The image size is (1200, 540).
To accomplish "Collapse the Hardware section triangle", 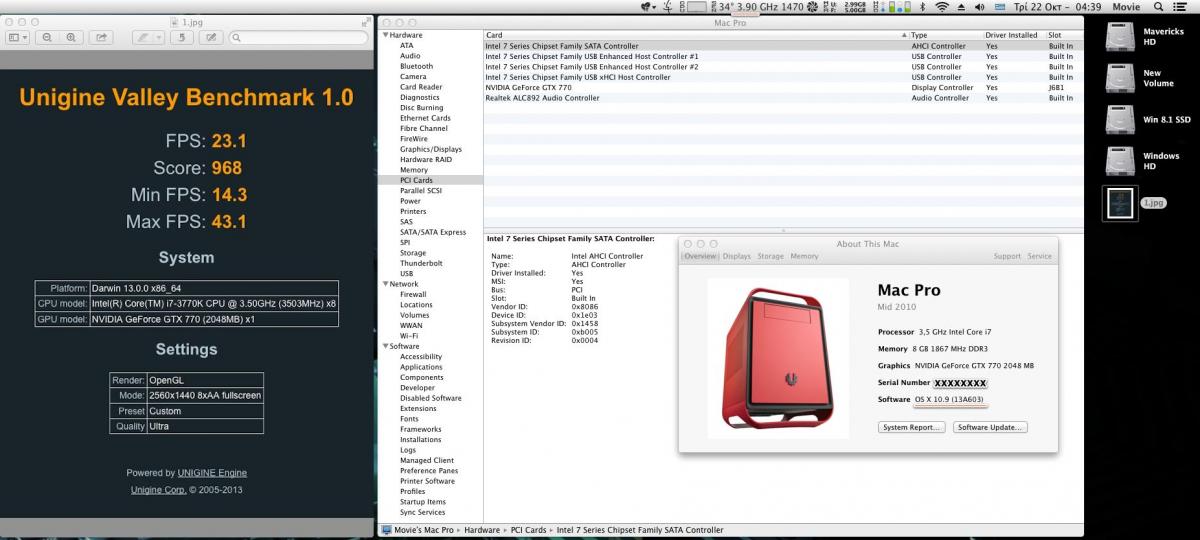I will click(x=385, y=35).
